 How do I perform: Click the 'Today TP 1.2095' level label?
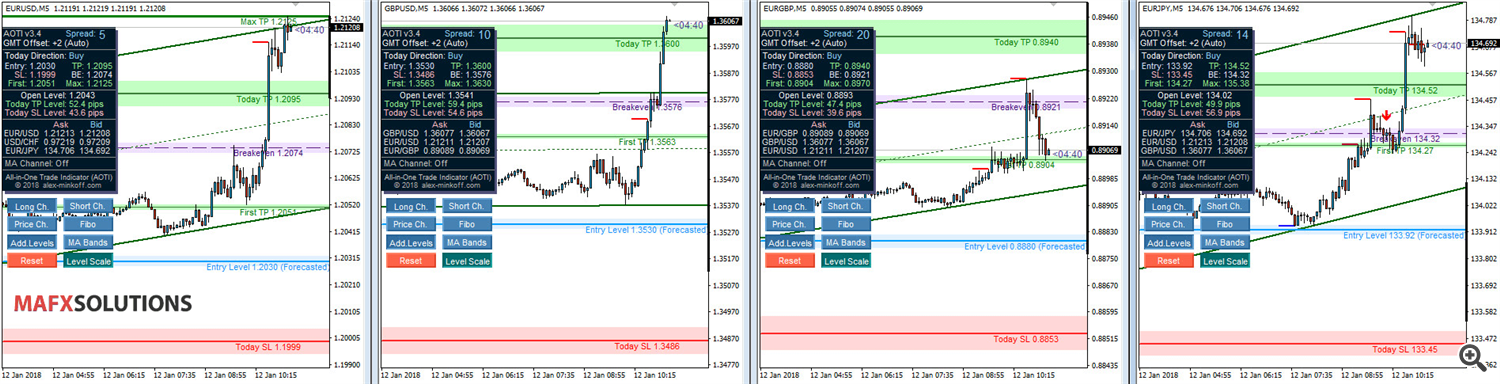(x=268, y=100)
